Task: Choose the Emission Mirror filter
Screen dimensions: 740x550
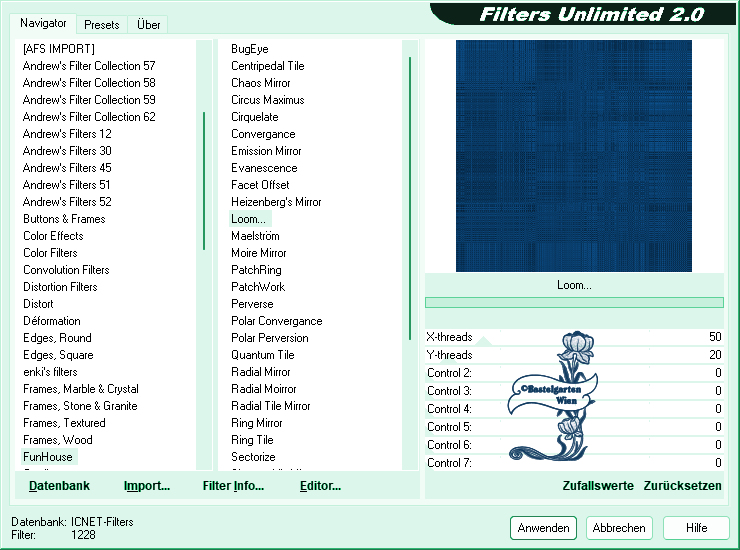Action: (x=266, y=151)
